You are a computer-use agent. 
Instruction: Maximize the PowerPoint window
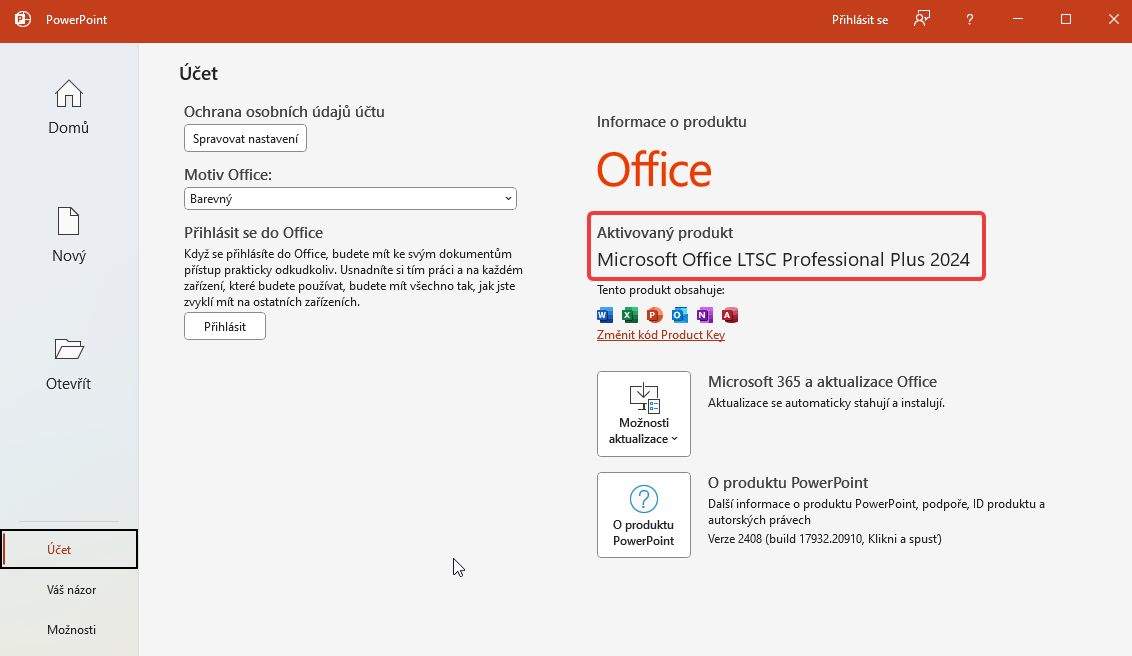point(1066,19)
